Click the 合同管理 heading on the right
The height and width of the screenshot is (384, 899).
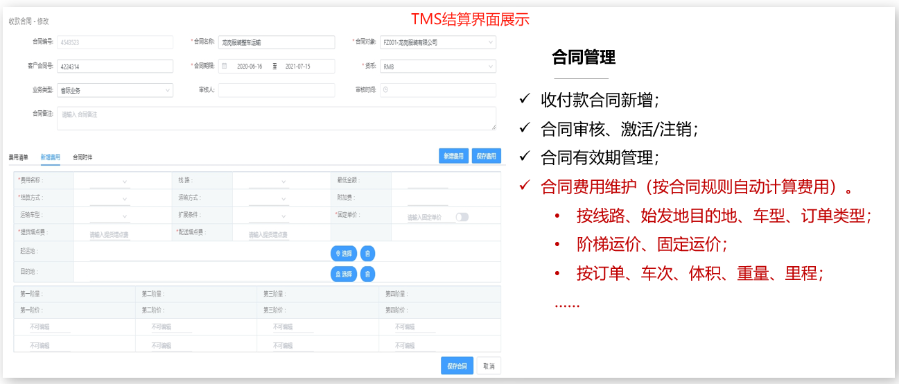click(x=584, y=57)
